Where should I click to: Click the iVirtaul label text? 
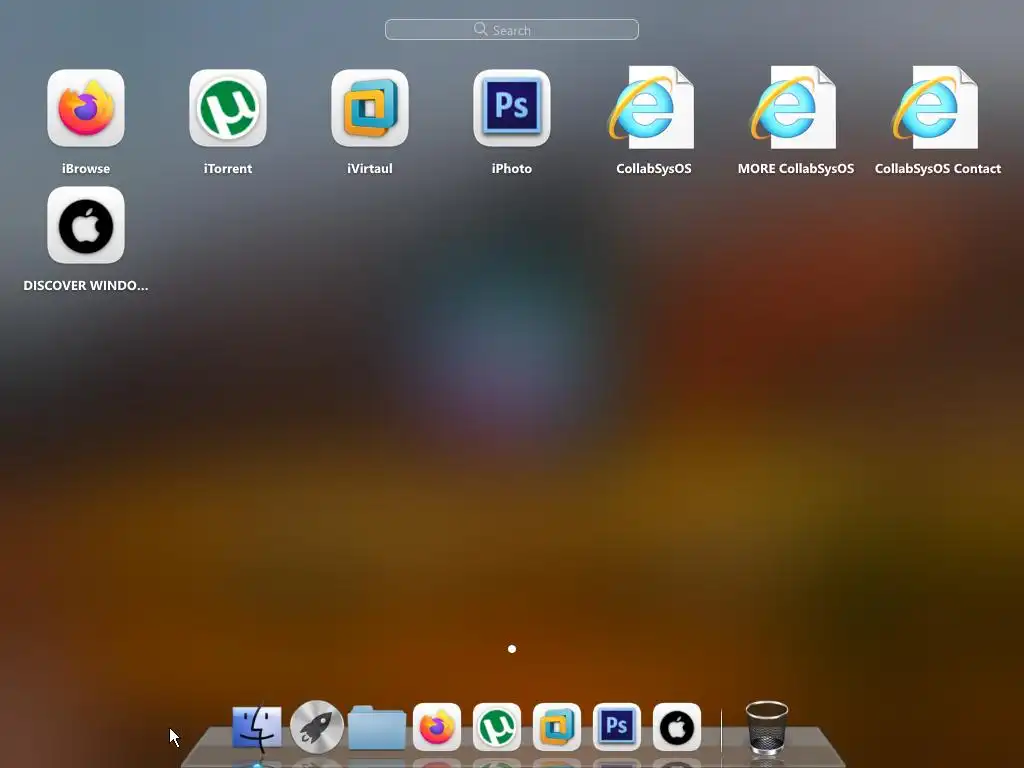370,168
